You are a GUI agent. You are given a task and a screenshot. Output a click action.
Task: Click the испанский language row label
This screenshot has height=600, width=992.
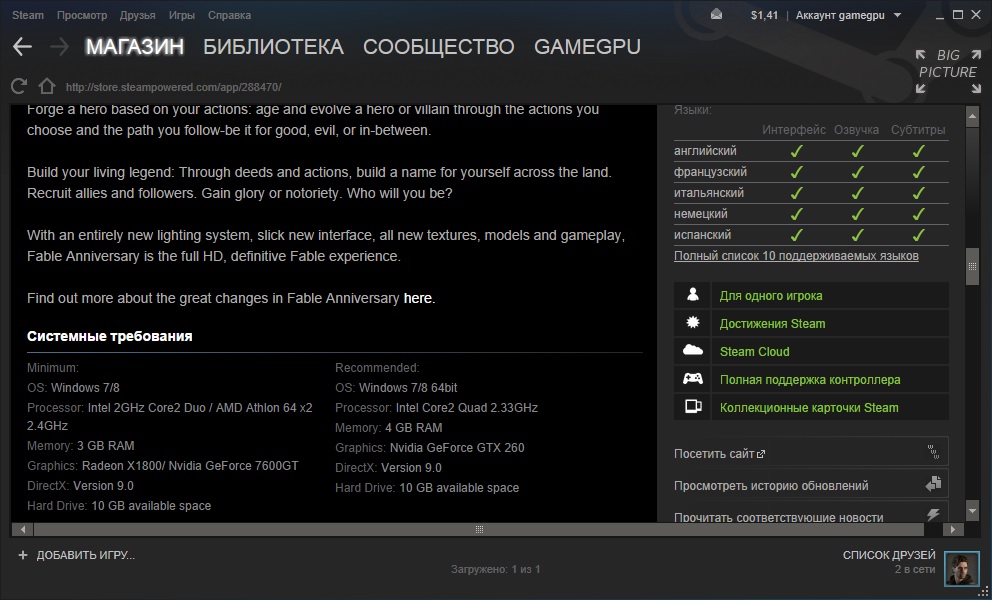(702, 235)
